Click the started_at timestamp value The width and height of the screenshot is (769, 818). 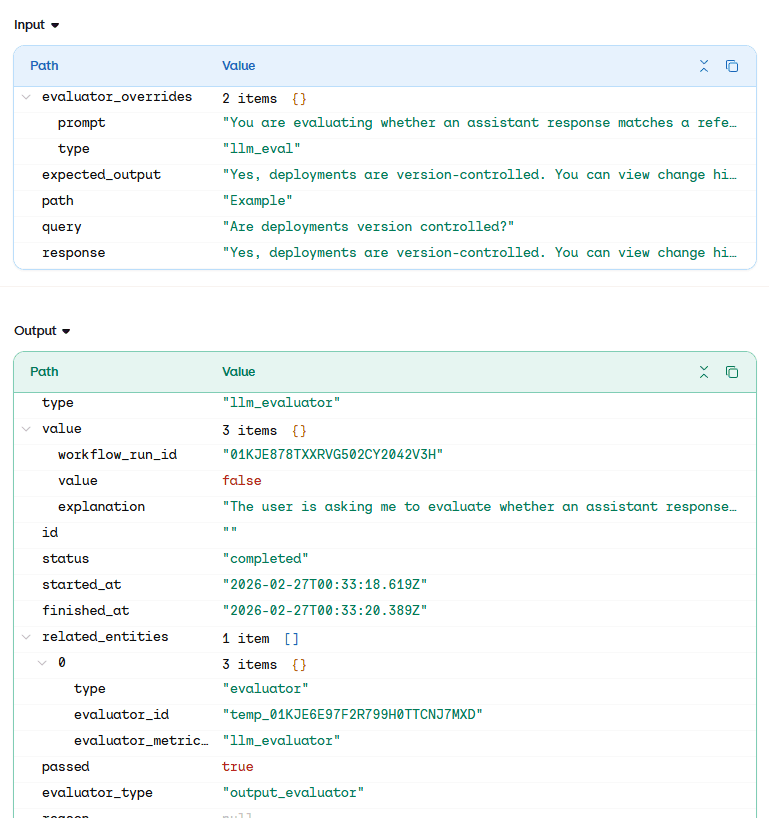pyautogui.click(x=325, y=585)
